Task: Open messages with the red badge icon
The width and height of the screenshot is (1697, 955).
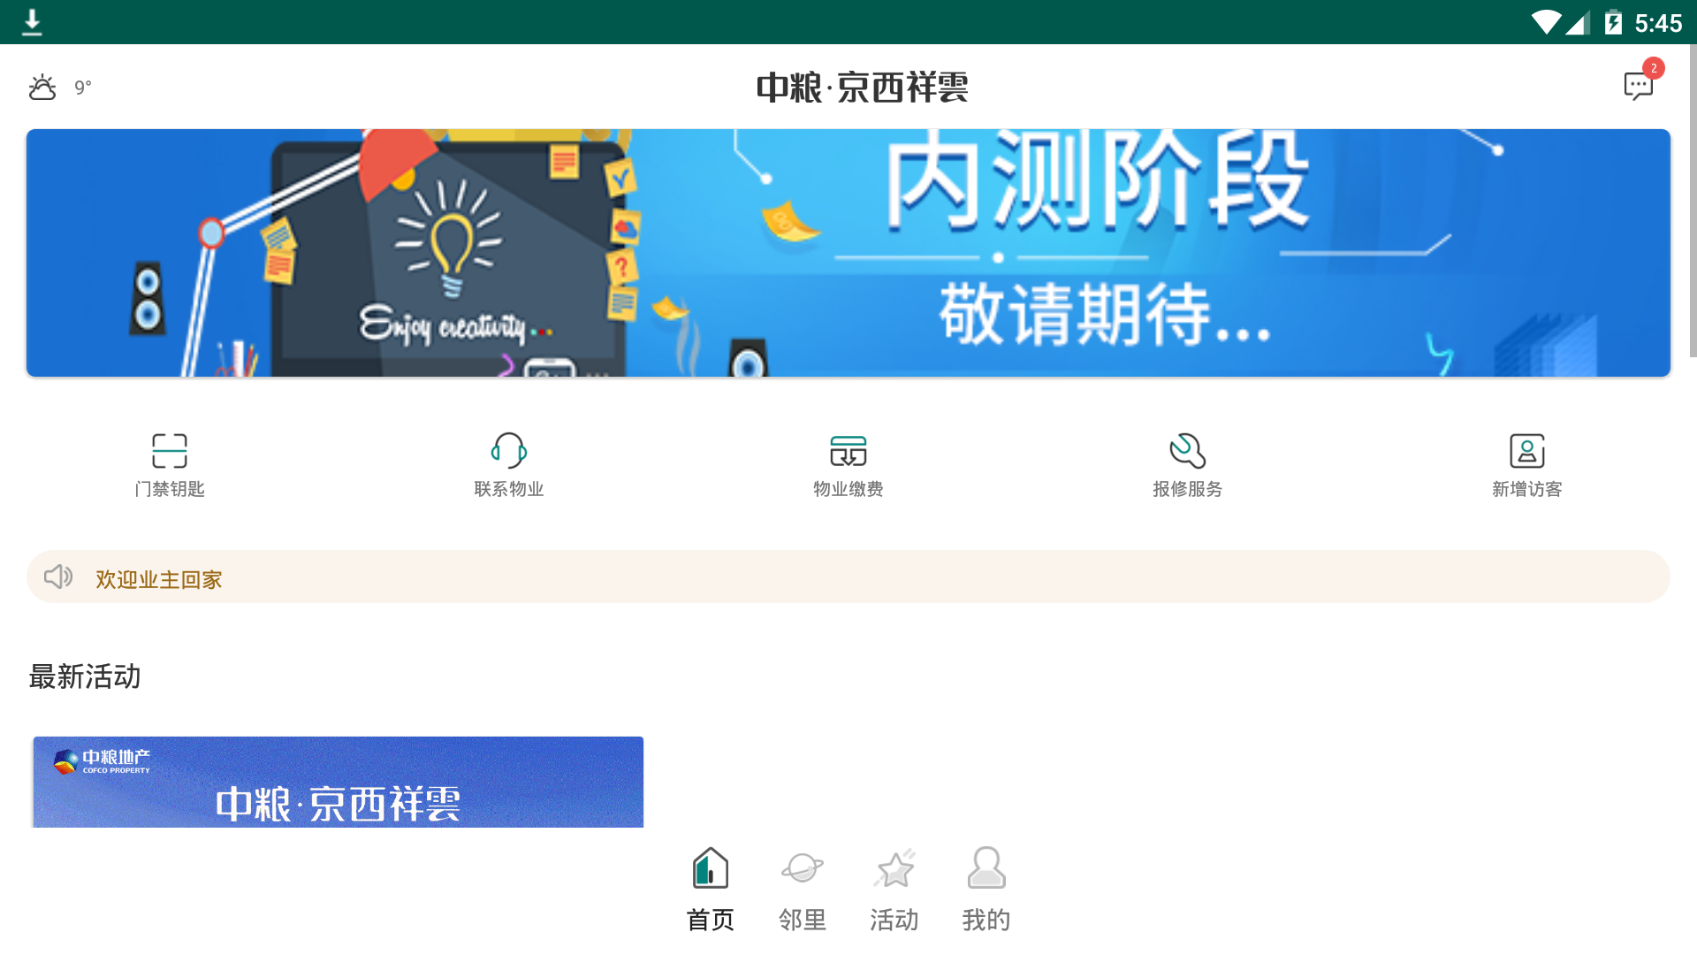Action: pos(1640,84)
